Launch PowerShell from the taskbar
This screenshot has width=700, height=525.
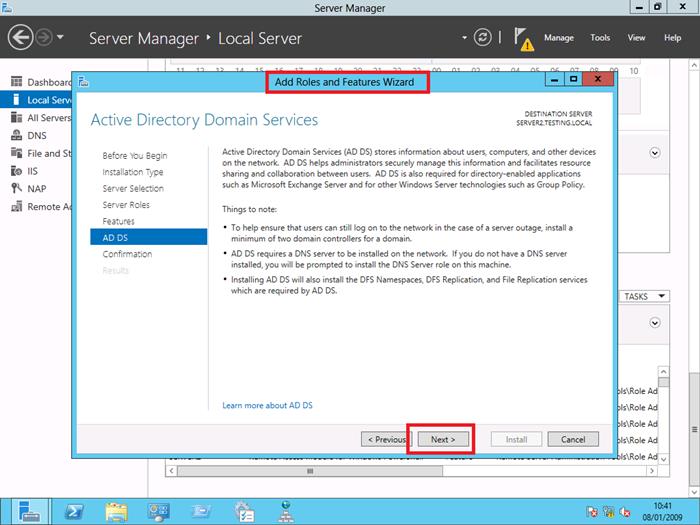pos(74,512)
